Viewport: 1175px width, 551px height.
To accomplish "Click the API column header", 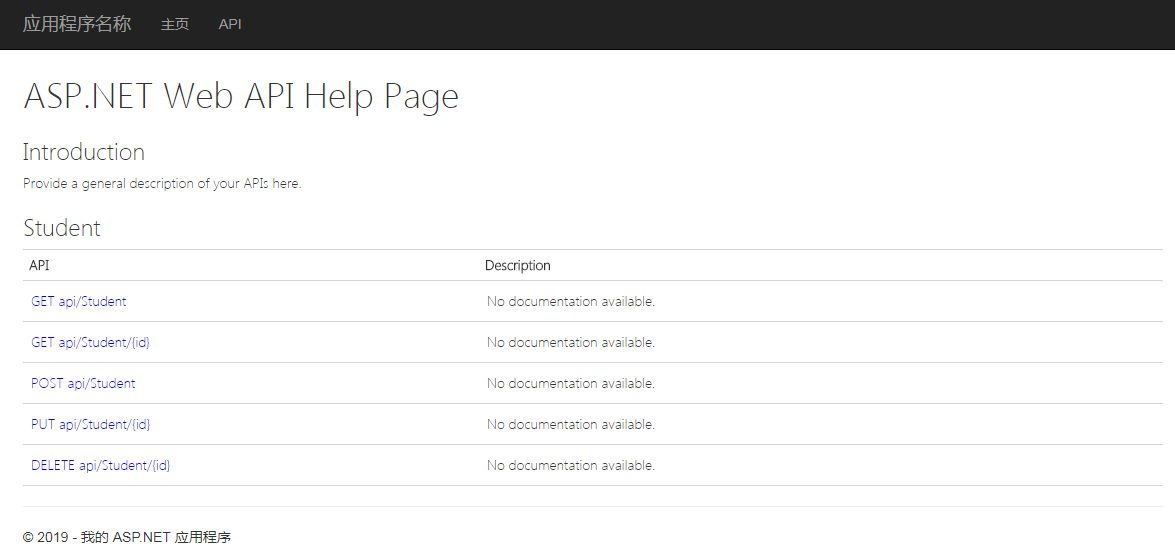I will pos(39,265).
